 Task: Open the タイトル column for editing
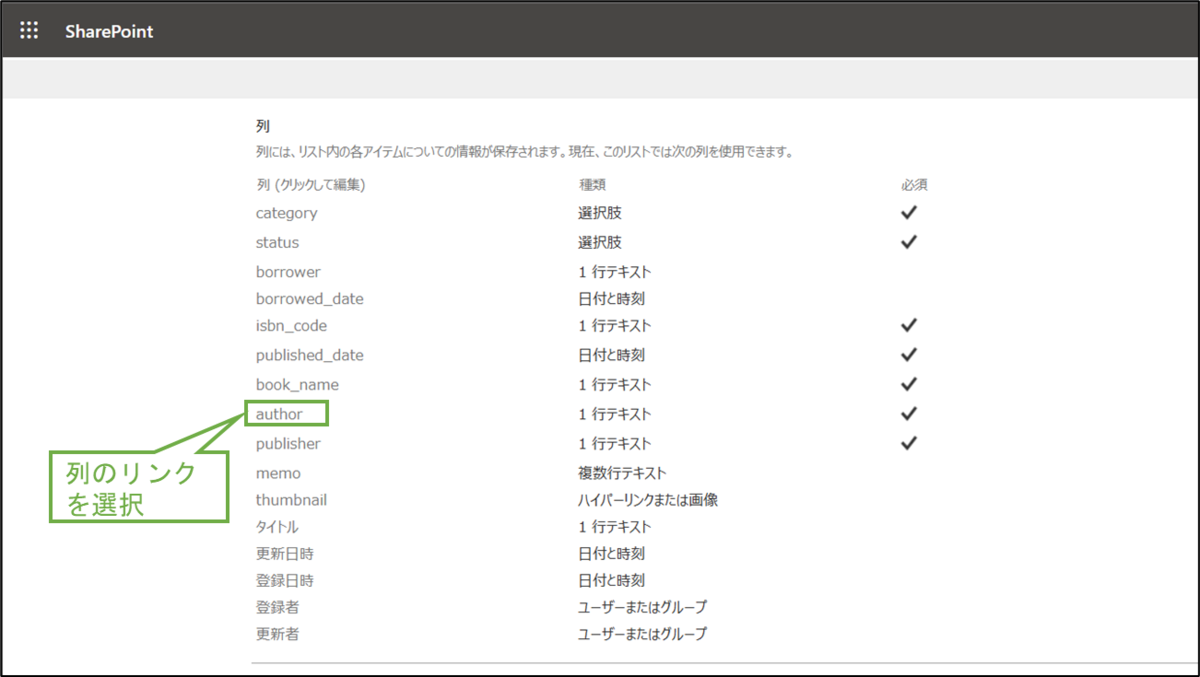[277, 527]
